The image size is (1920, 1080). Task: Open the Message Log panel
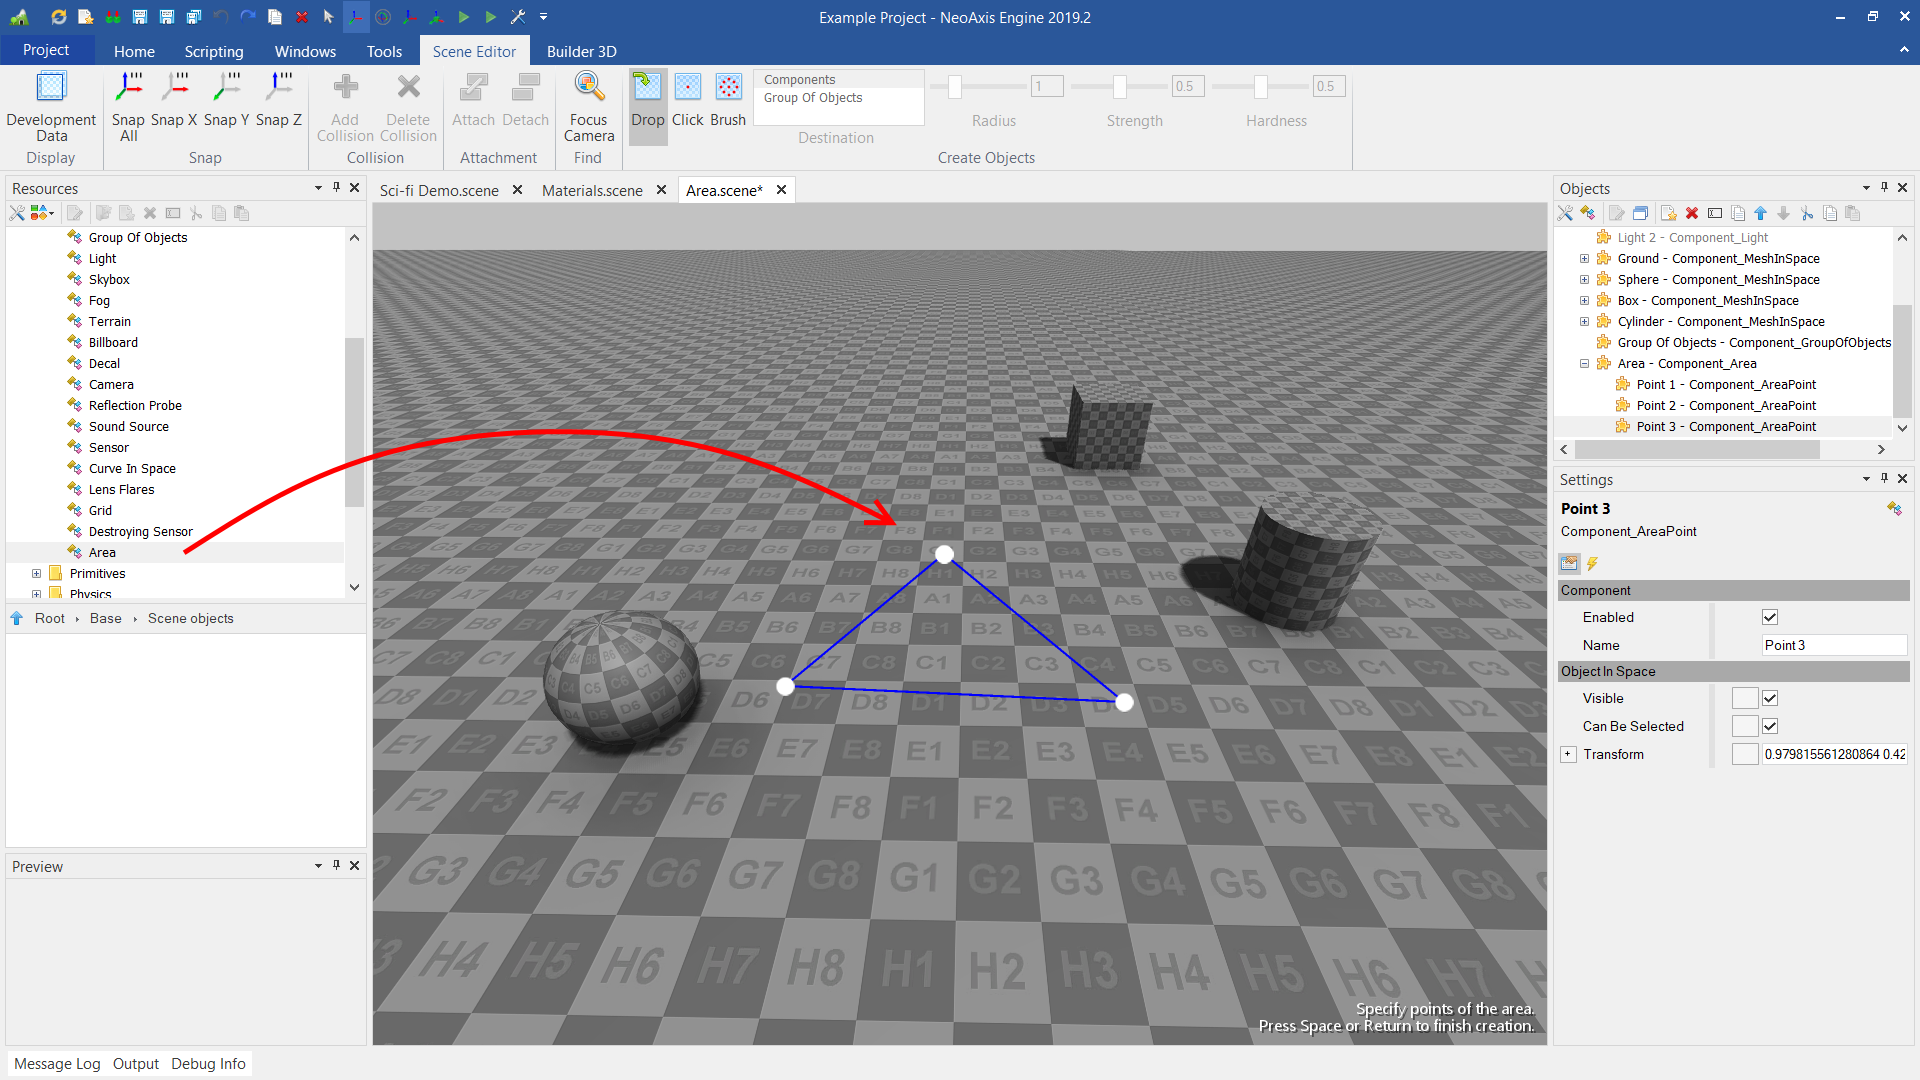(57, 1063)
